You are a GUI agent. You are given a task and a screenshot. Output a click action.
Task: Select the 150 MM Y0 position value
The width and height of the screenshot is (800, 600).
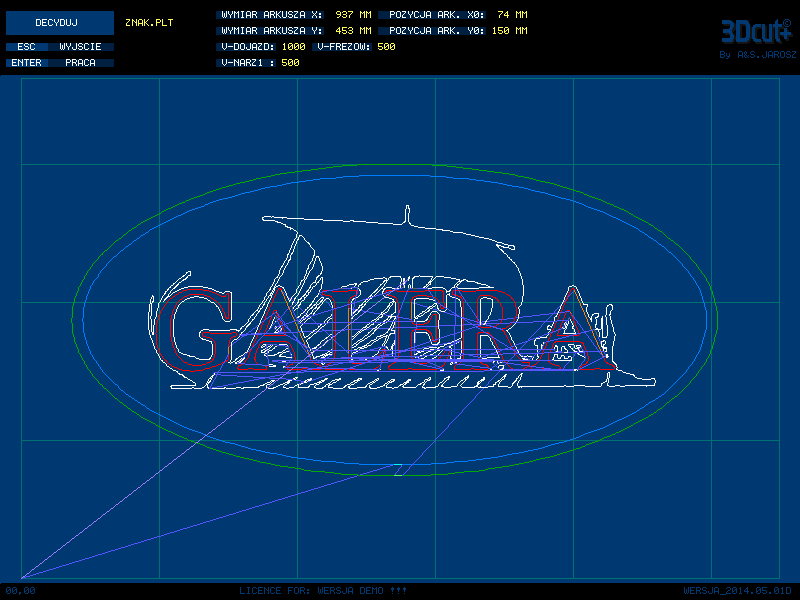click(510, 31)
